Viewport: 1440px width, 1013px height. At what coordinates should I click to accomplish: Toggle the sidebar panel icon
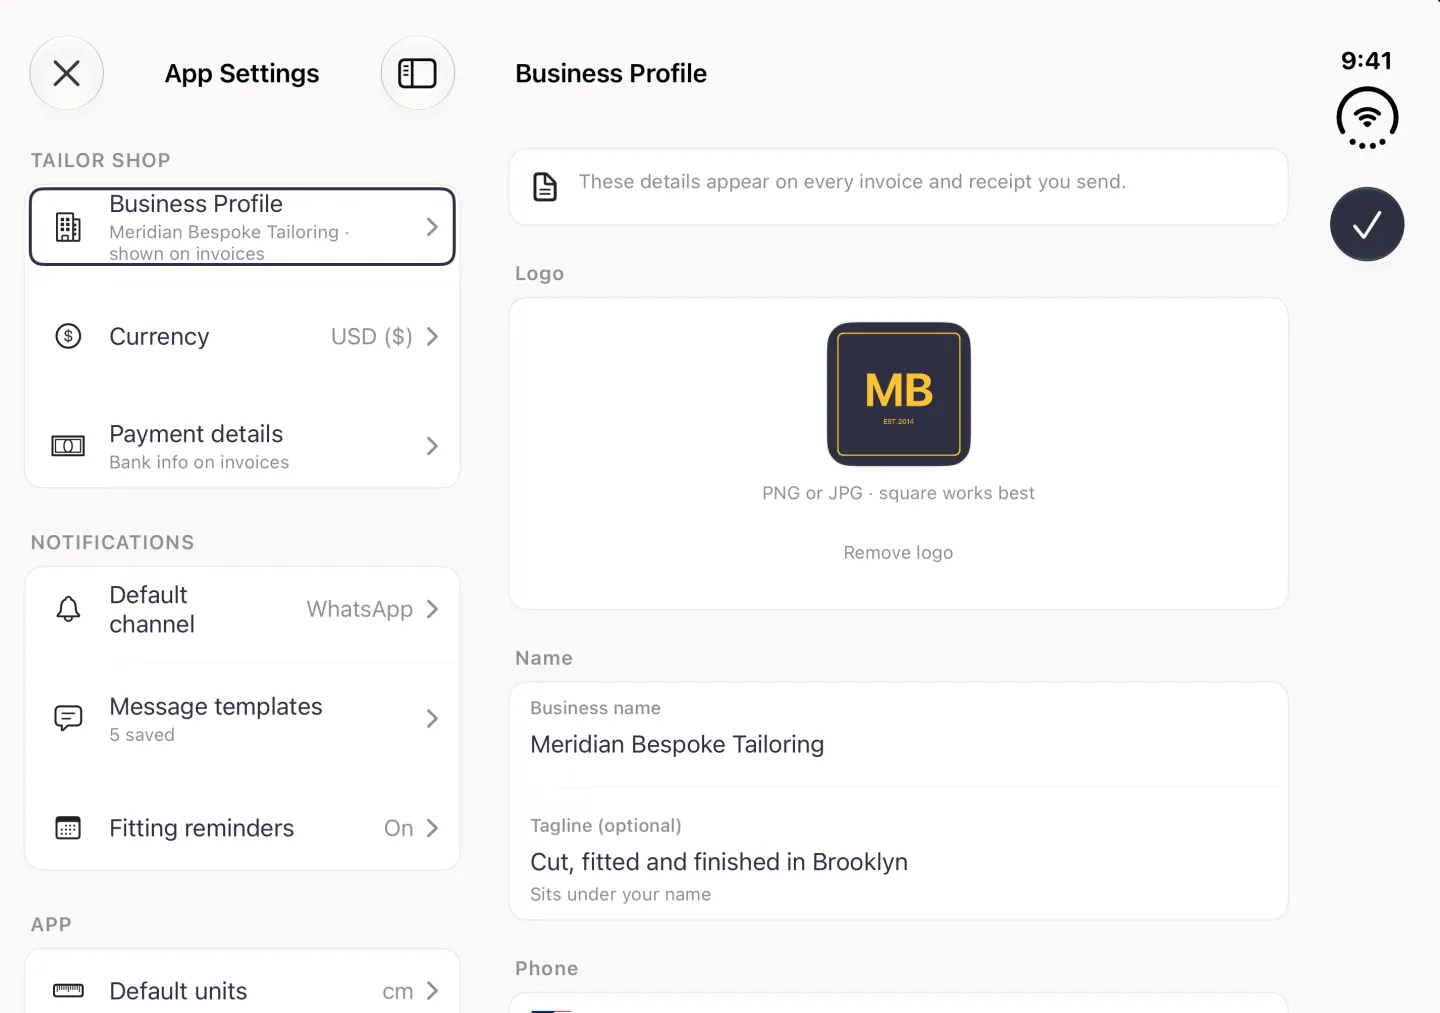[417, 73]
